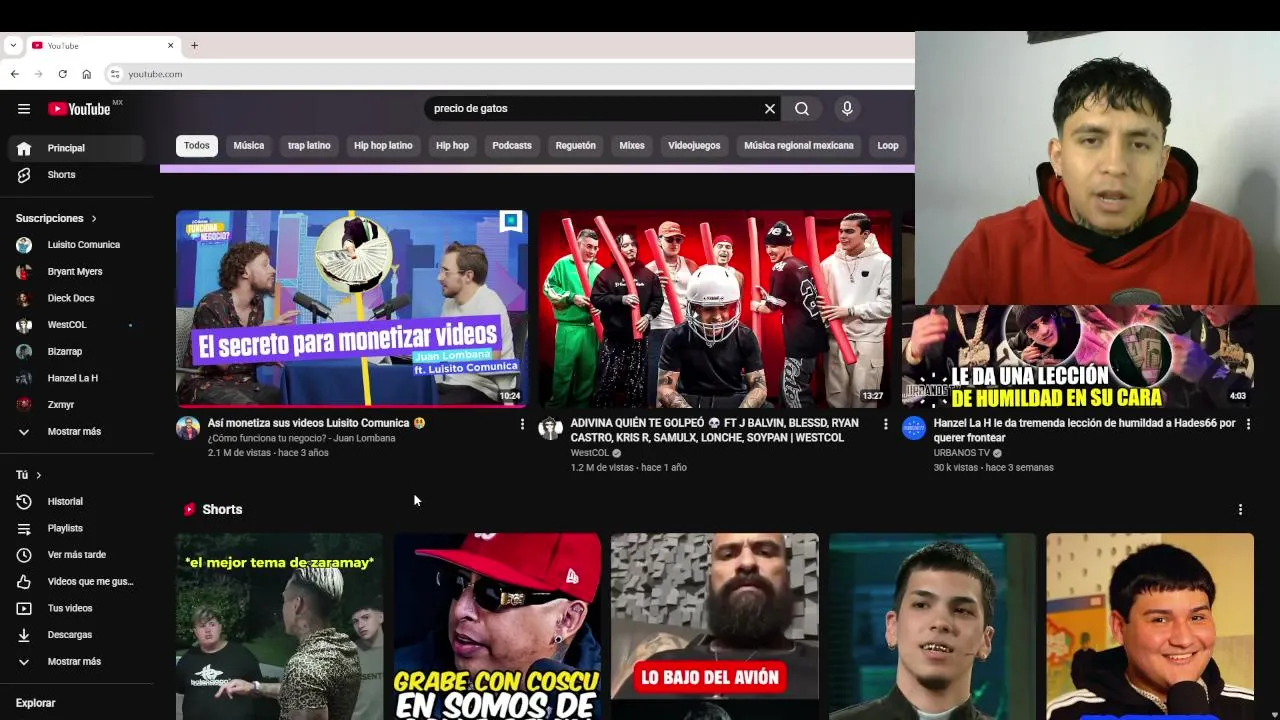Click the Explorar section heading
The image size is (1280, 720).
[35, 703]
